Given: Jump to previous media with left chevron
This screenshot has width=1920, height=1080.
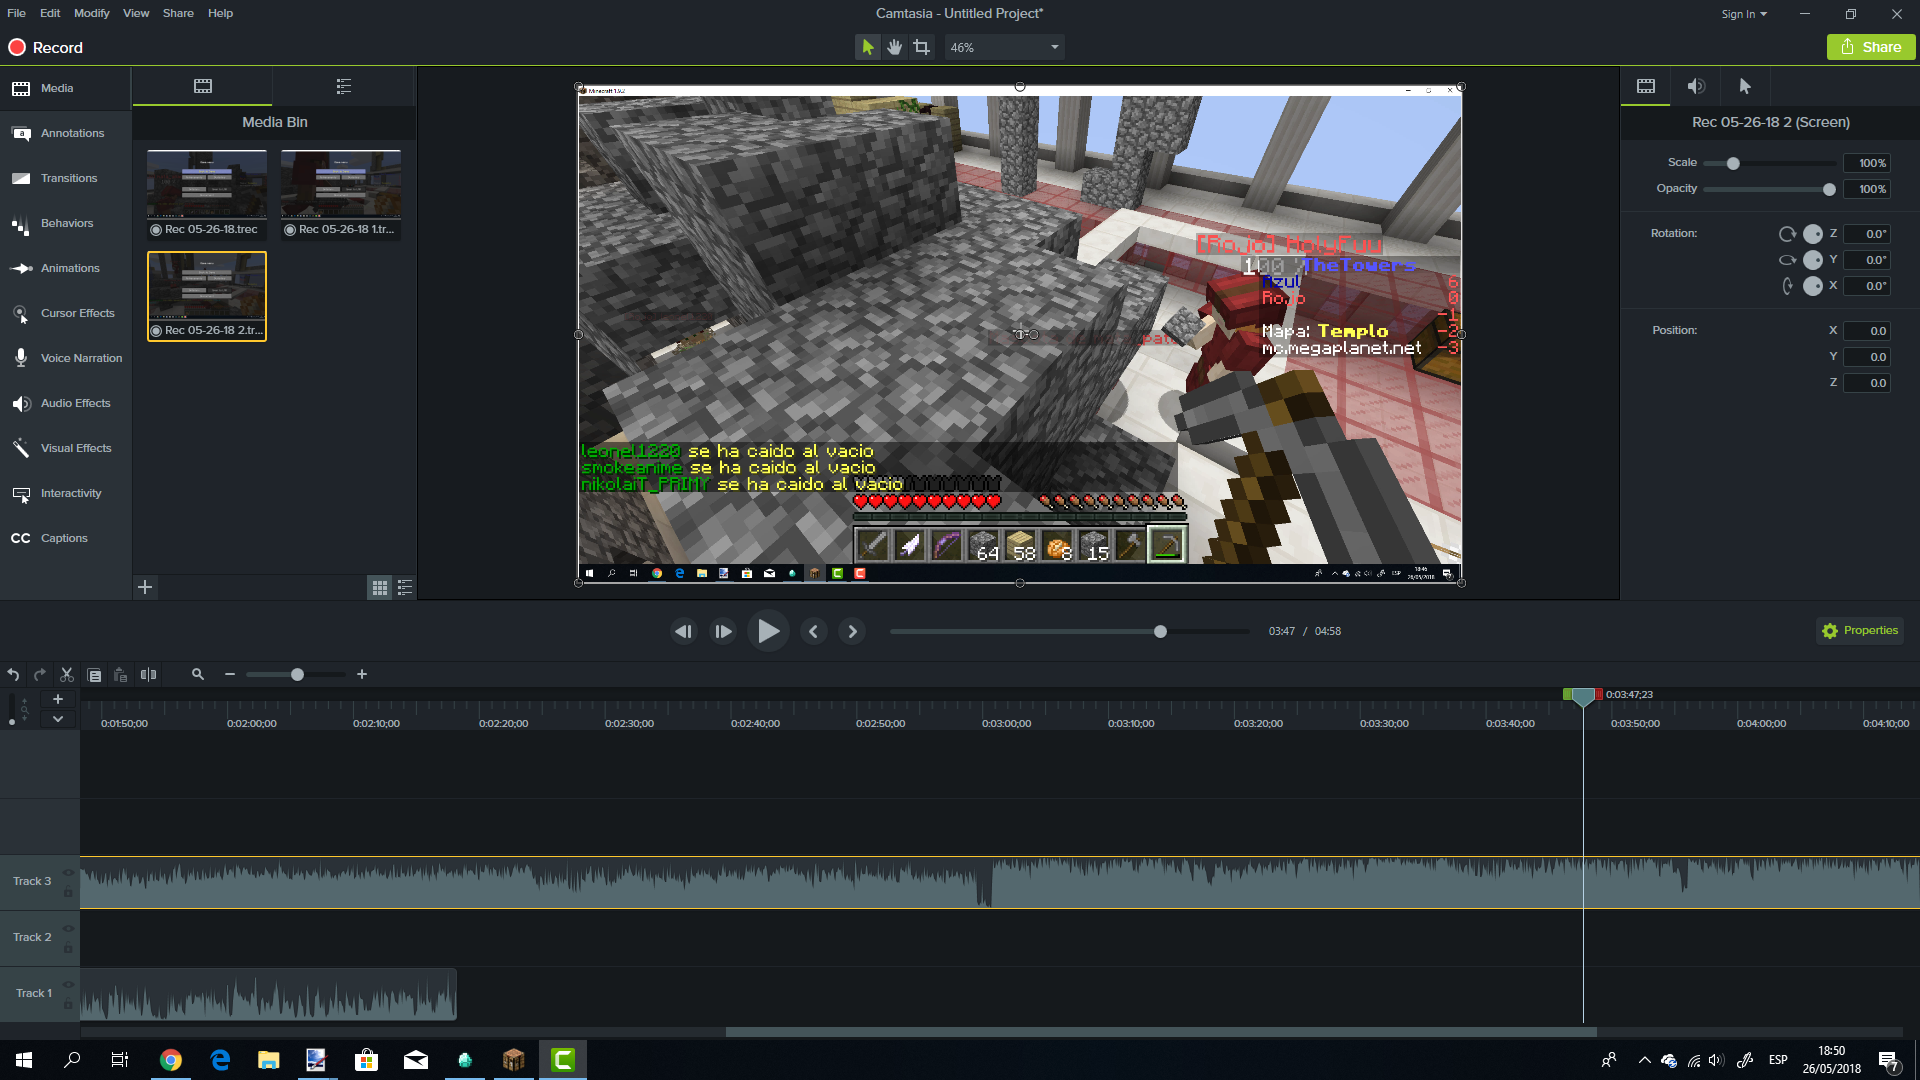Looking at the screenshot, I should pyautogui.click(x=813, y=631).
